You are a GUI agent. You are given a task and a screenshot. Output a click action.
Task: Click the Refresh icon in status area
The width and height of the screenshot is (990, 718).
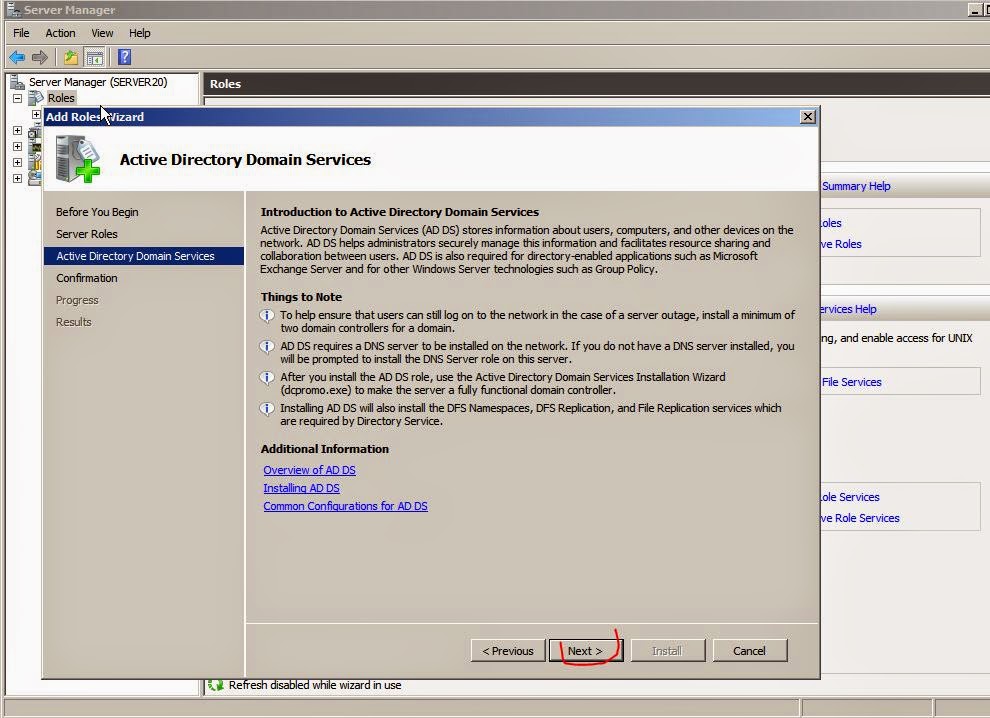[x=216, y=685]
